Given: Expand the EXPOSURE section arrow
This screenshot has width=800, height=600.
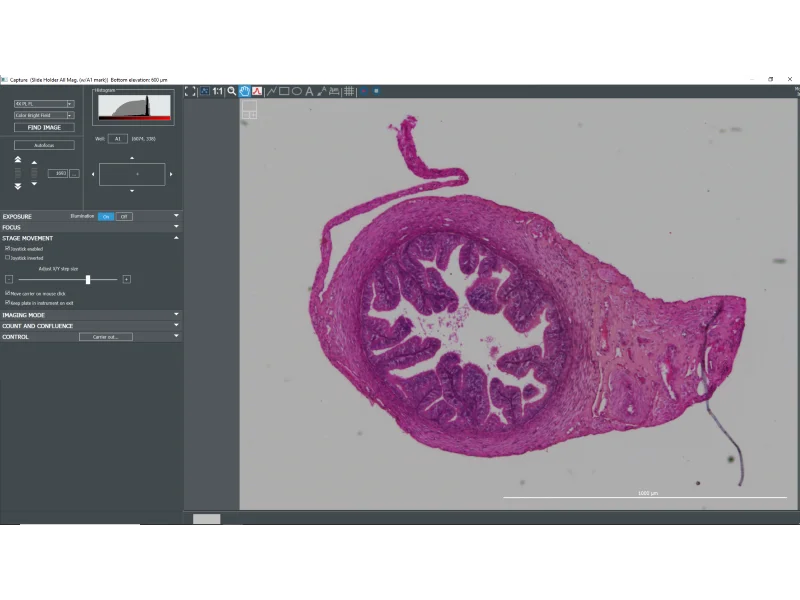Looking at the screenshot, I should pyautogui.click(x=176, y=216).
